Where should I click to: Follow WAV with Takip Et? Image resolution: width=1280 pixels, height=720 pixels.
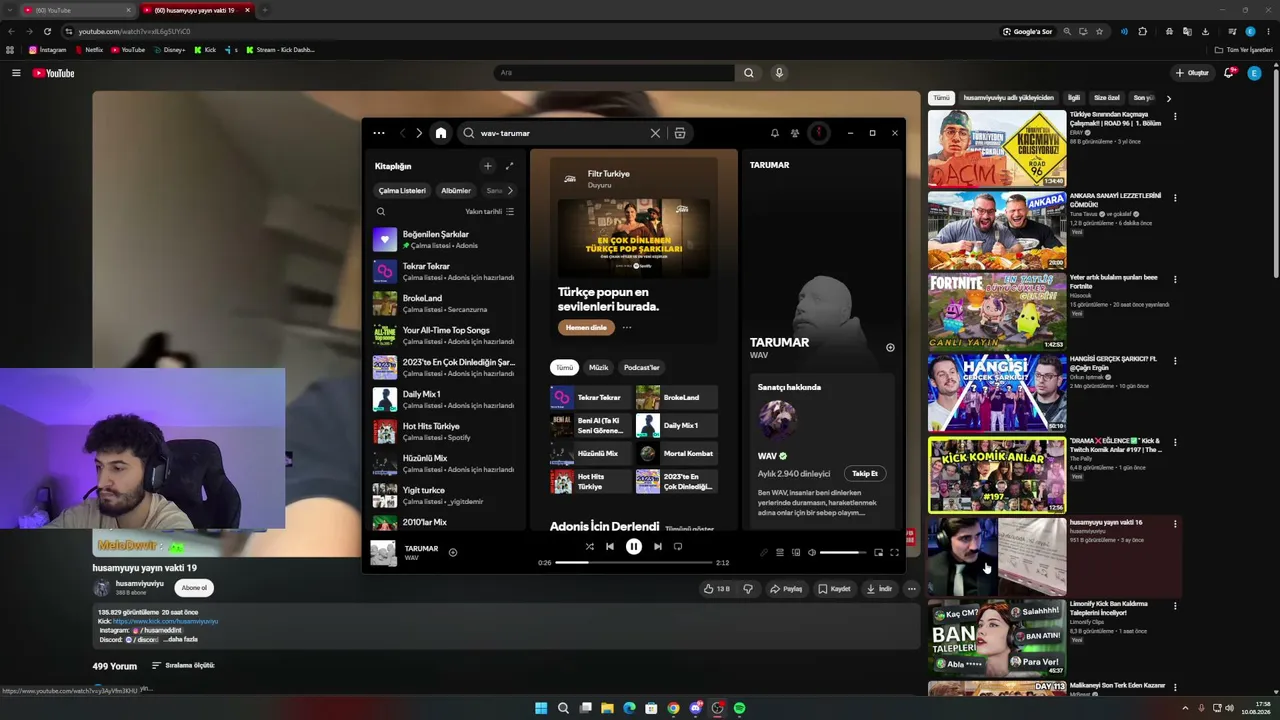click(x=865, y=474)
